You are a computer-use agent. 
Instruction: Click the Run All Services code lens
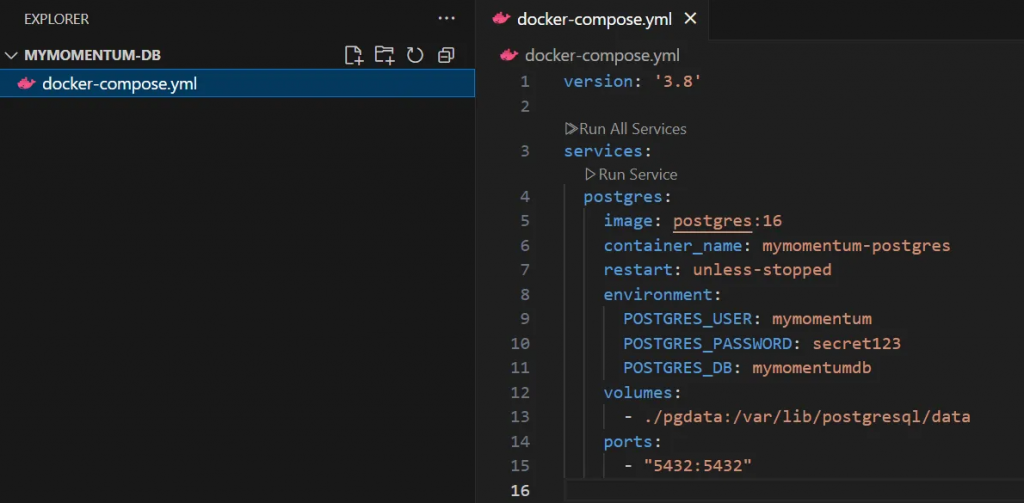click(x=626, y=129)
